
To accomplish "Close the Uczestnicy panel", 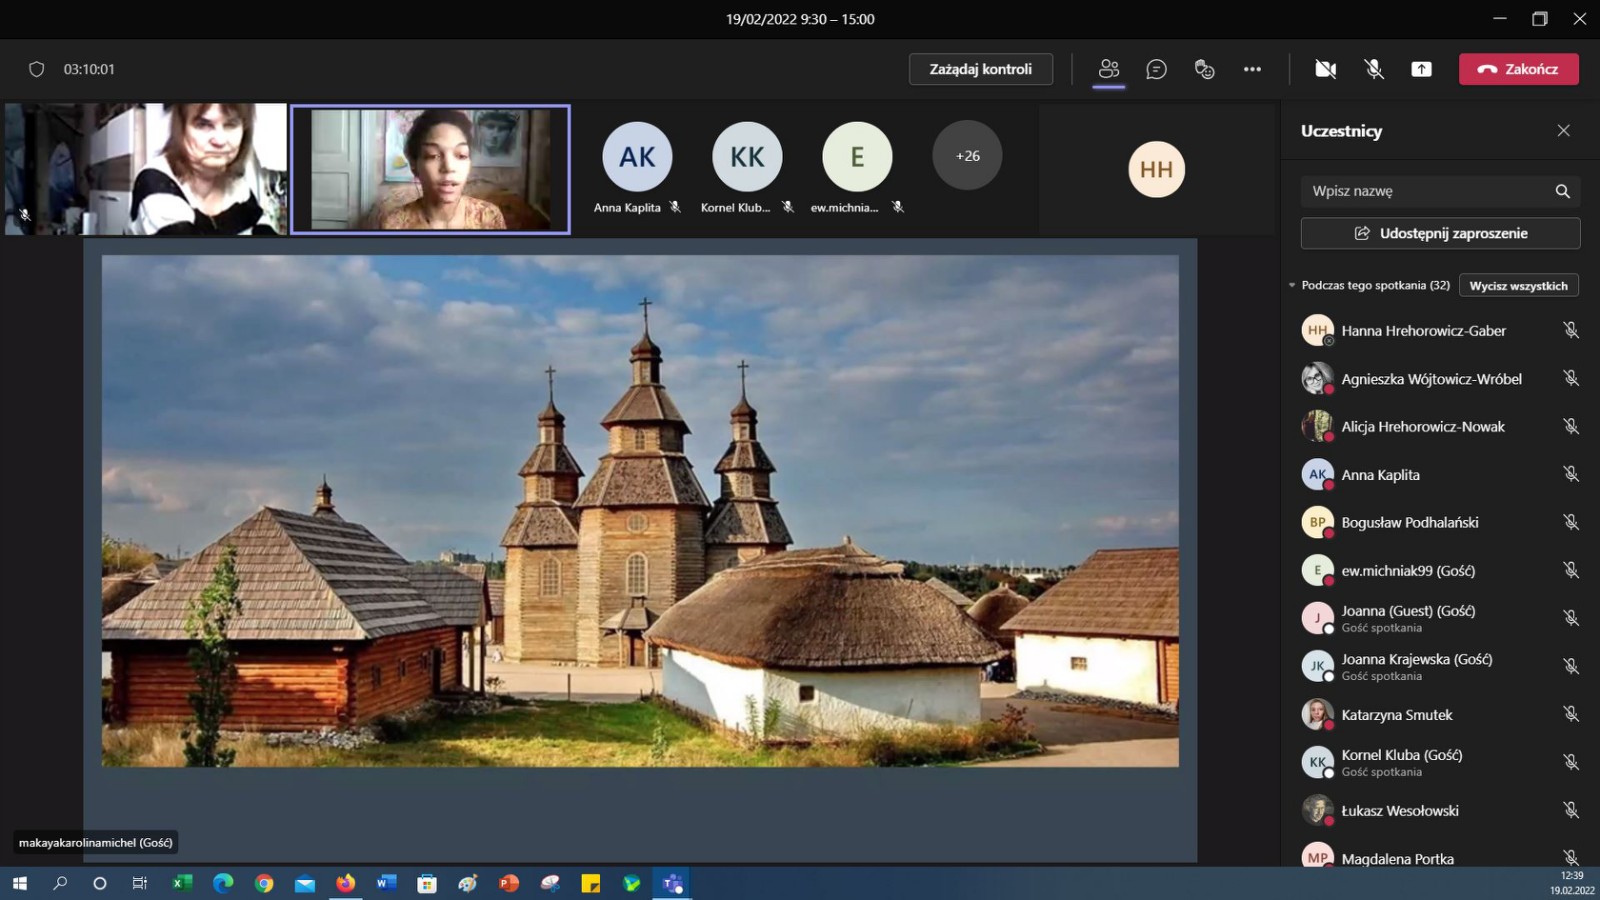I will point(1563,131).
